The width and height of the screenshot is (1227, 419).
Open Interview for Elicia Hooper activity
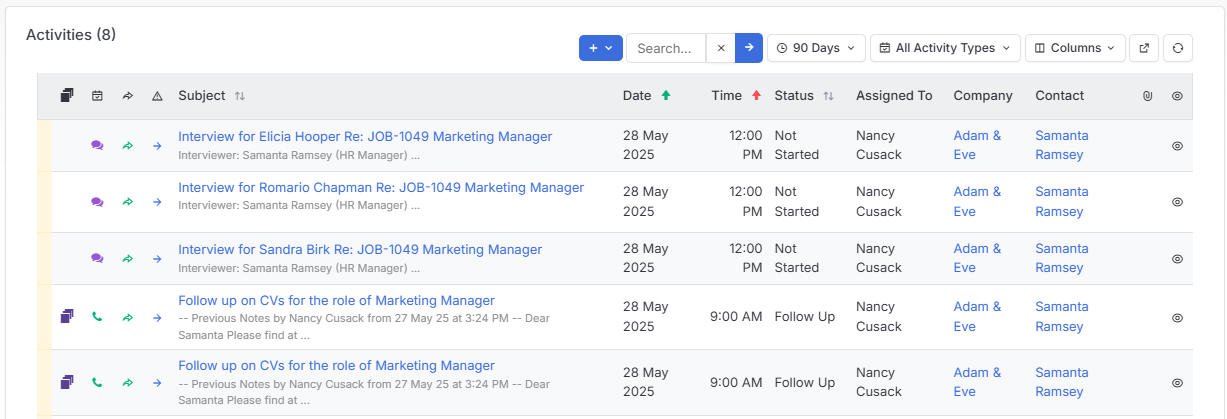point(365,136)
